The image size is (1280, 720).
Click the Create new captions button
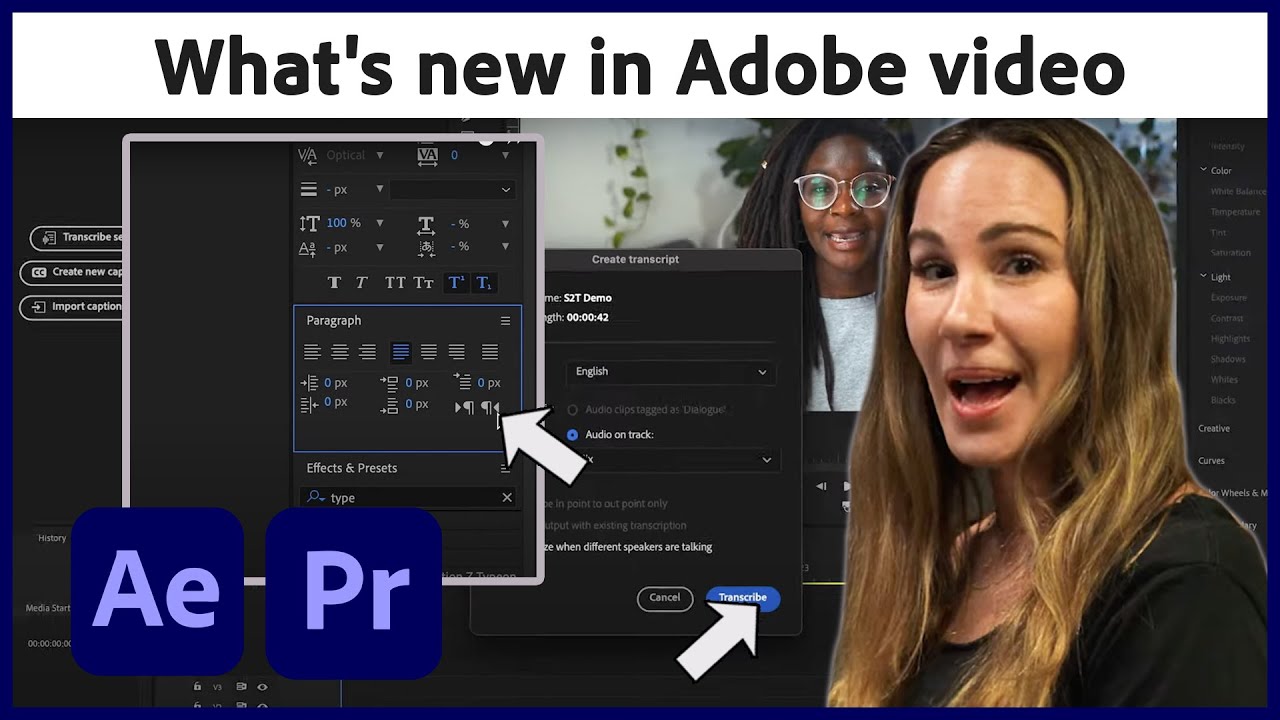(71, 272)
